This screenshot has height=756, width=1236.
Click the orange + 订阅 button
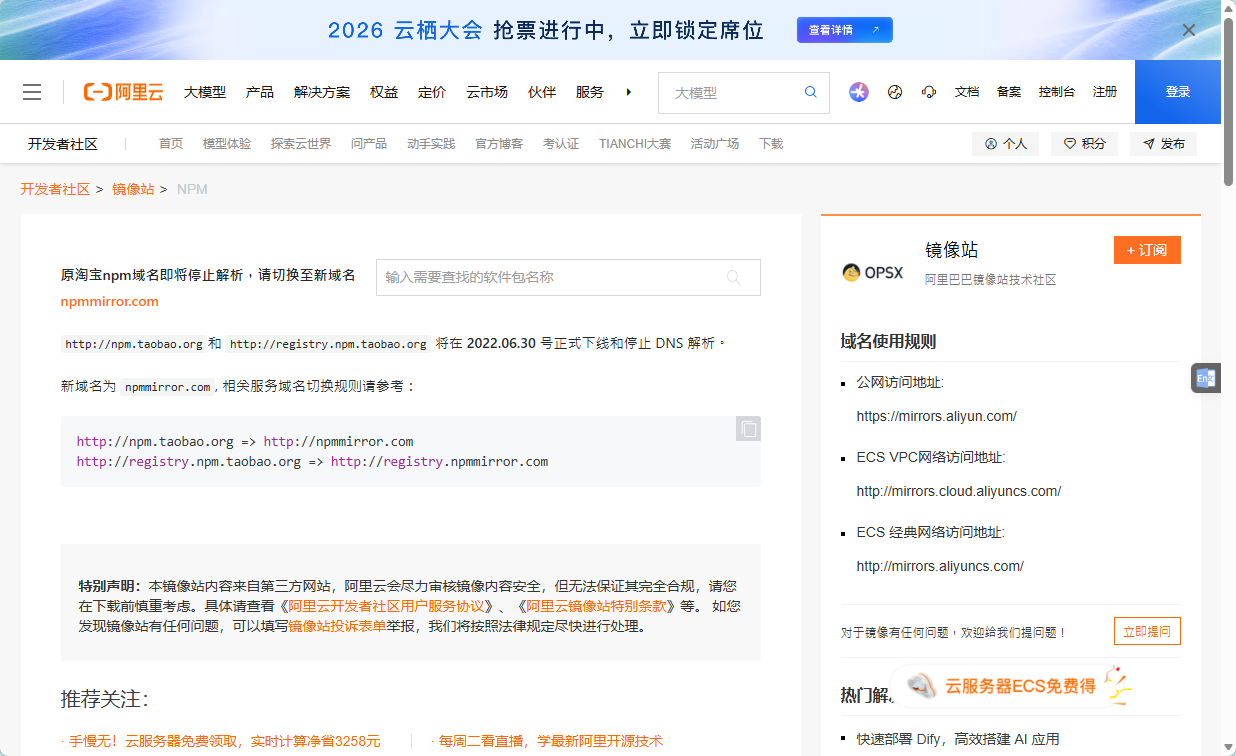pyautogui.click(x=1147, y=250)
